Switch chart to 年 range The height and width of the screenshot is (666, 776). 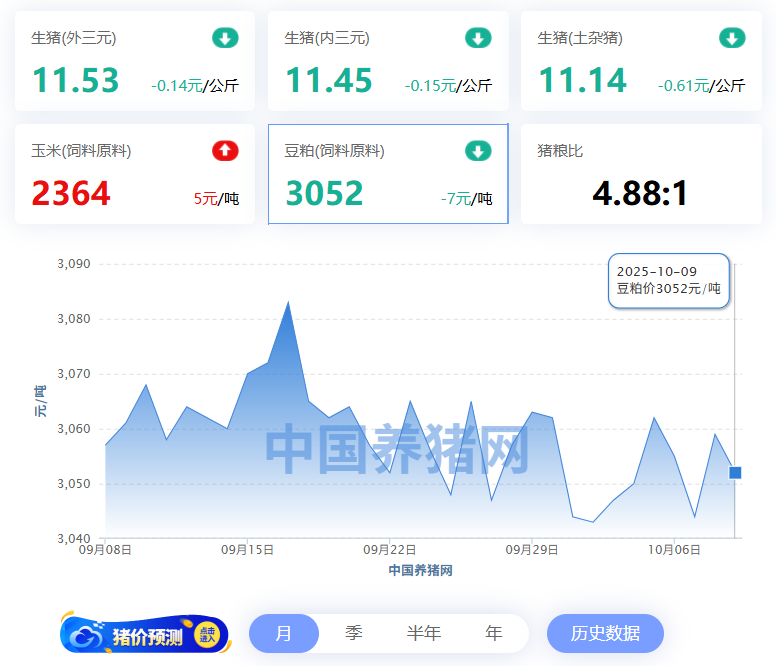coord(494,633)
